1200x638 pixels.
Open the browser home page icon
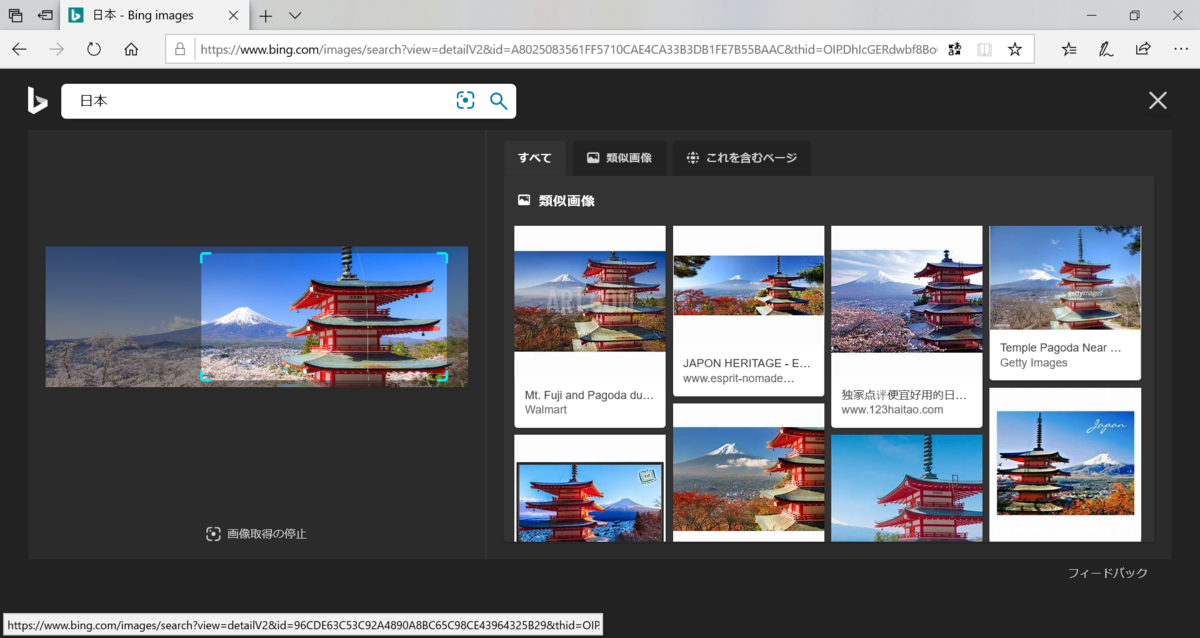(131, 49)
